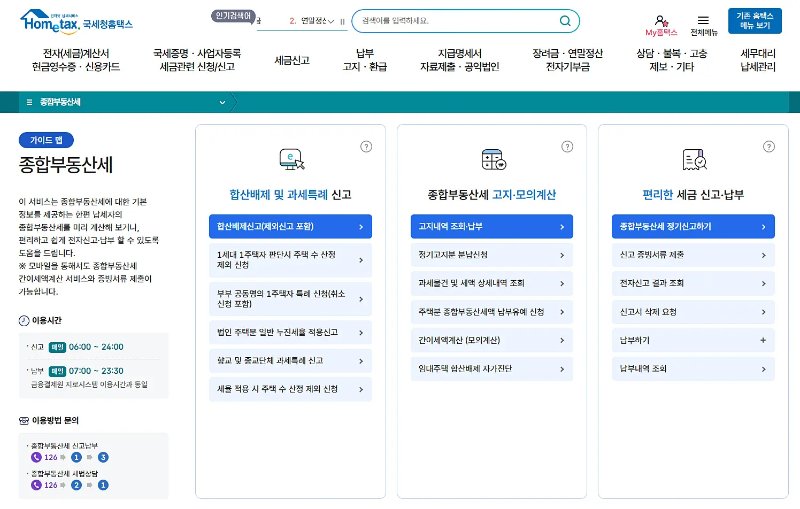
Task: Open 세무대리 납세관리 menu
Action: [758, 60]
